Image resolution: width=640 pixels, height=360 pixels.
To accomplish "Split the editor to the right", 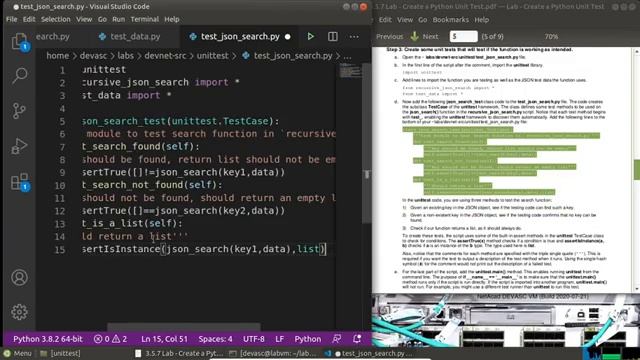I will tap(333, 37).
